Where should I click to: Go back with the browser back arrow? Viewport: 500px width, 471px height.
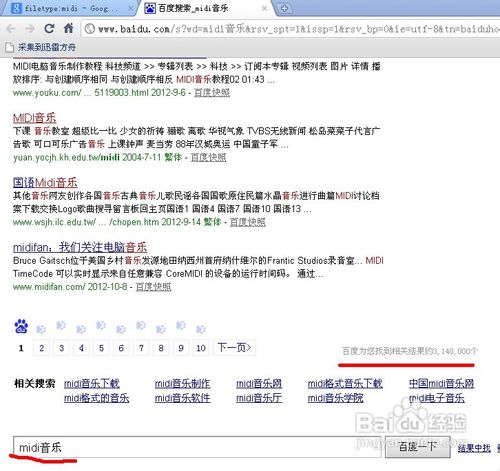coord(11,29)
